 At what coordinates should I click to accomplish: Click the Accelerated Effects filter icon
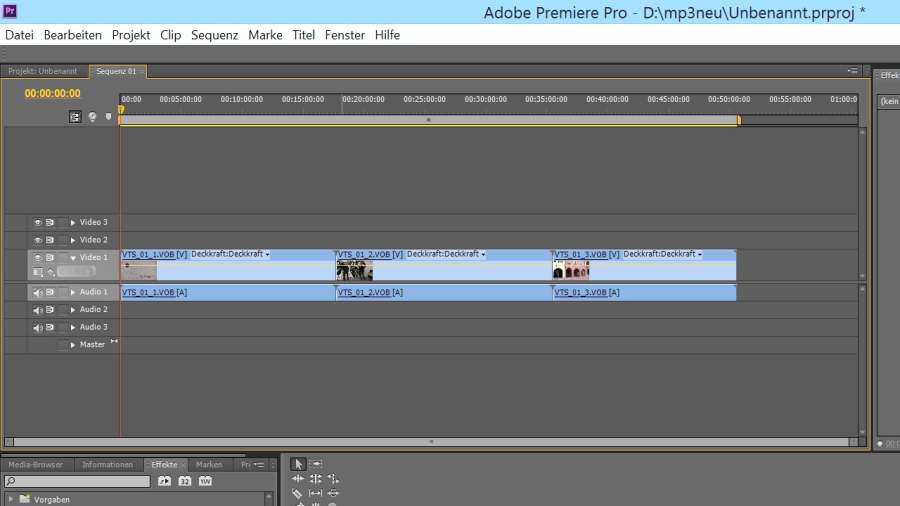coord(165,481)
